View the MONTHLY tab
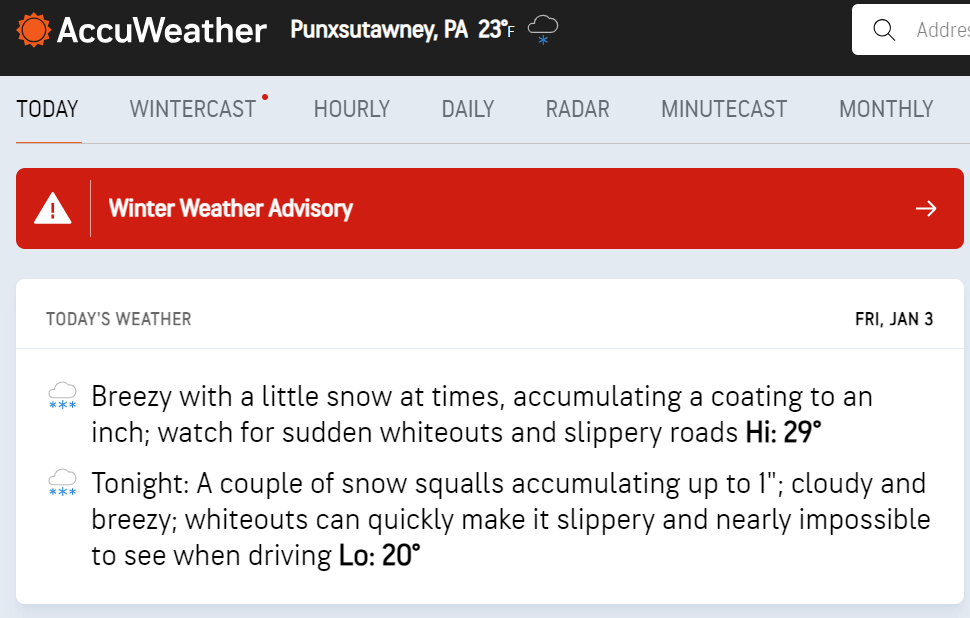 coord(886,109)
